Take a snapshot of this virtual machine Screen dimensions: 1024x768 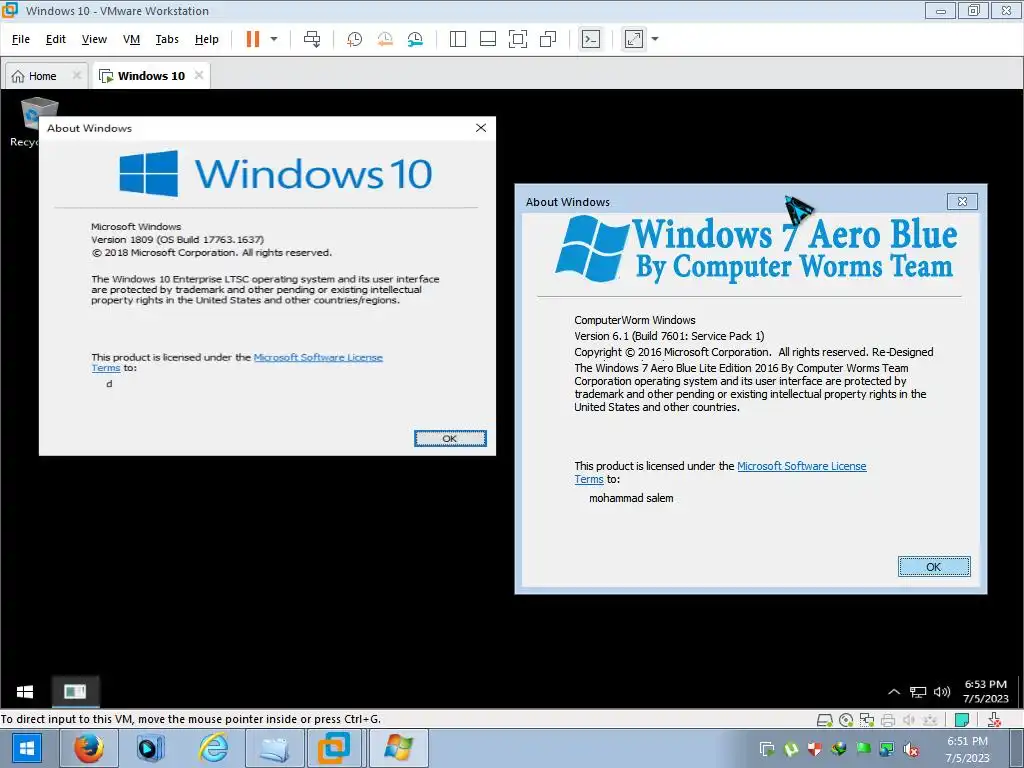click(355, 39)
